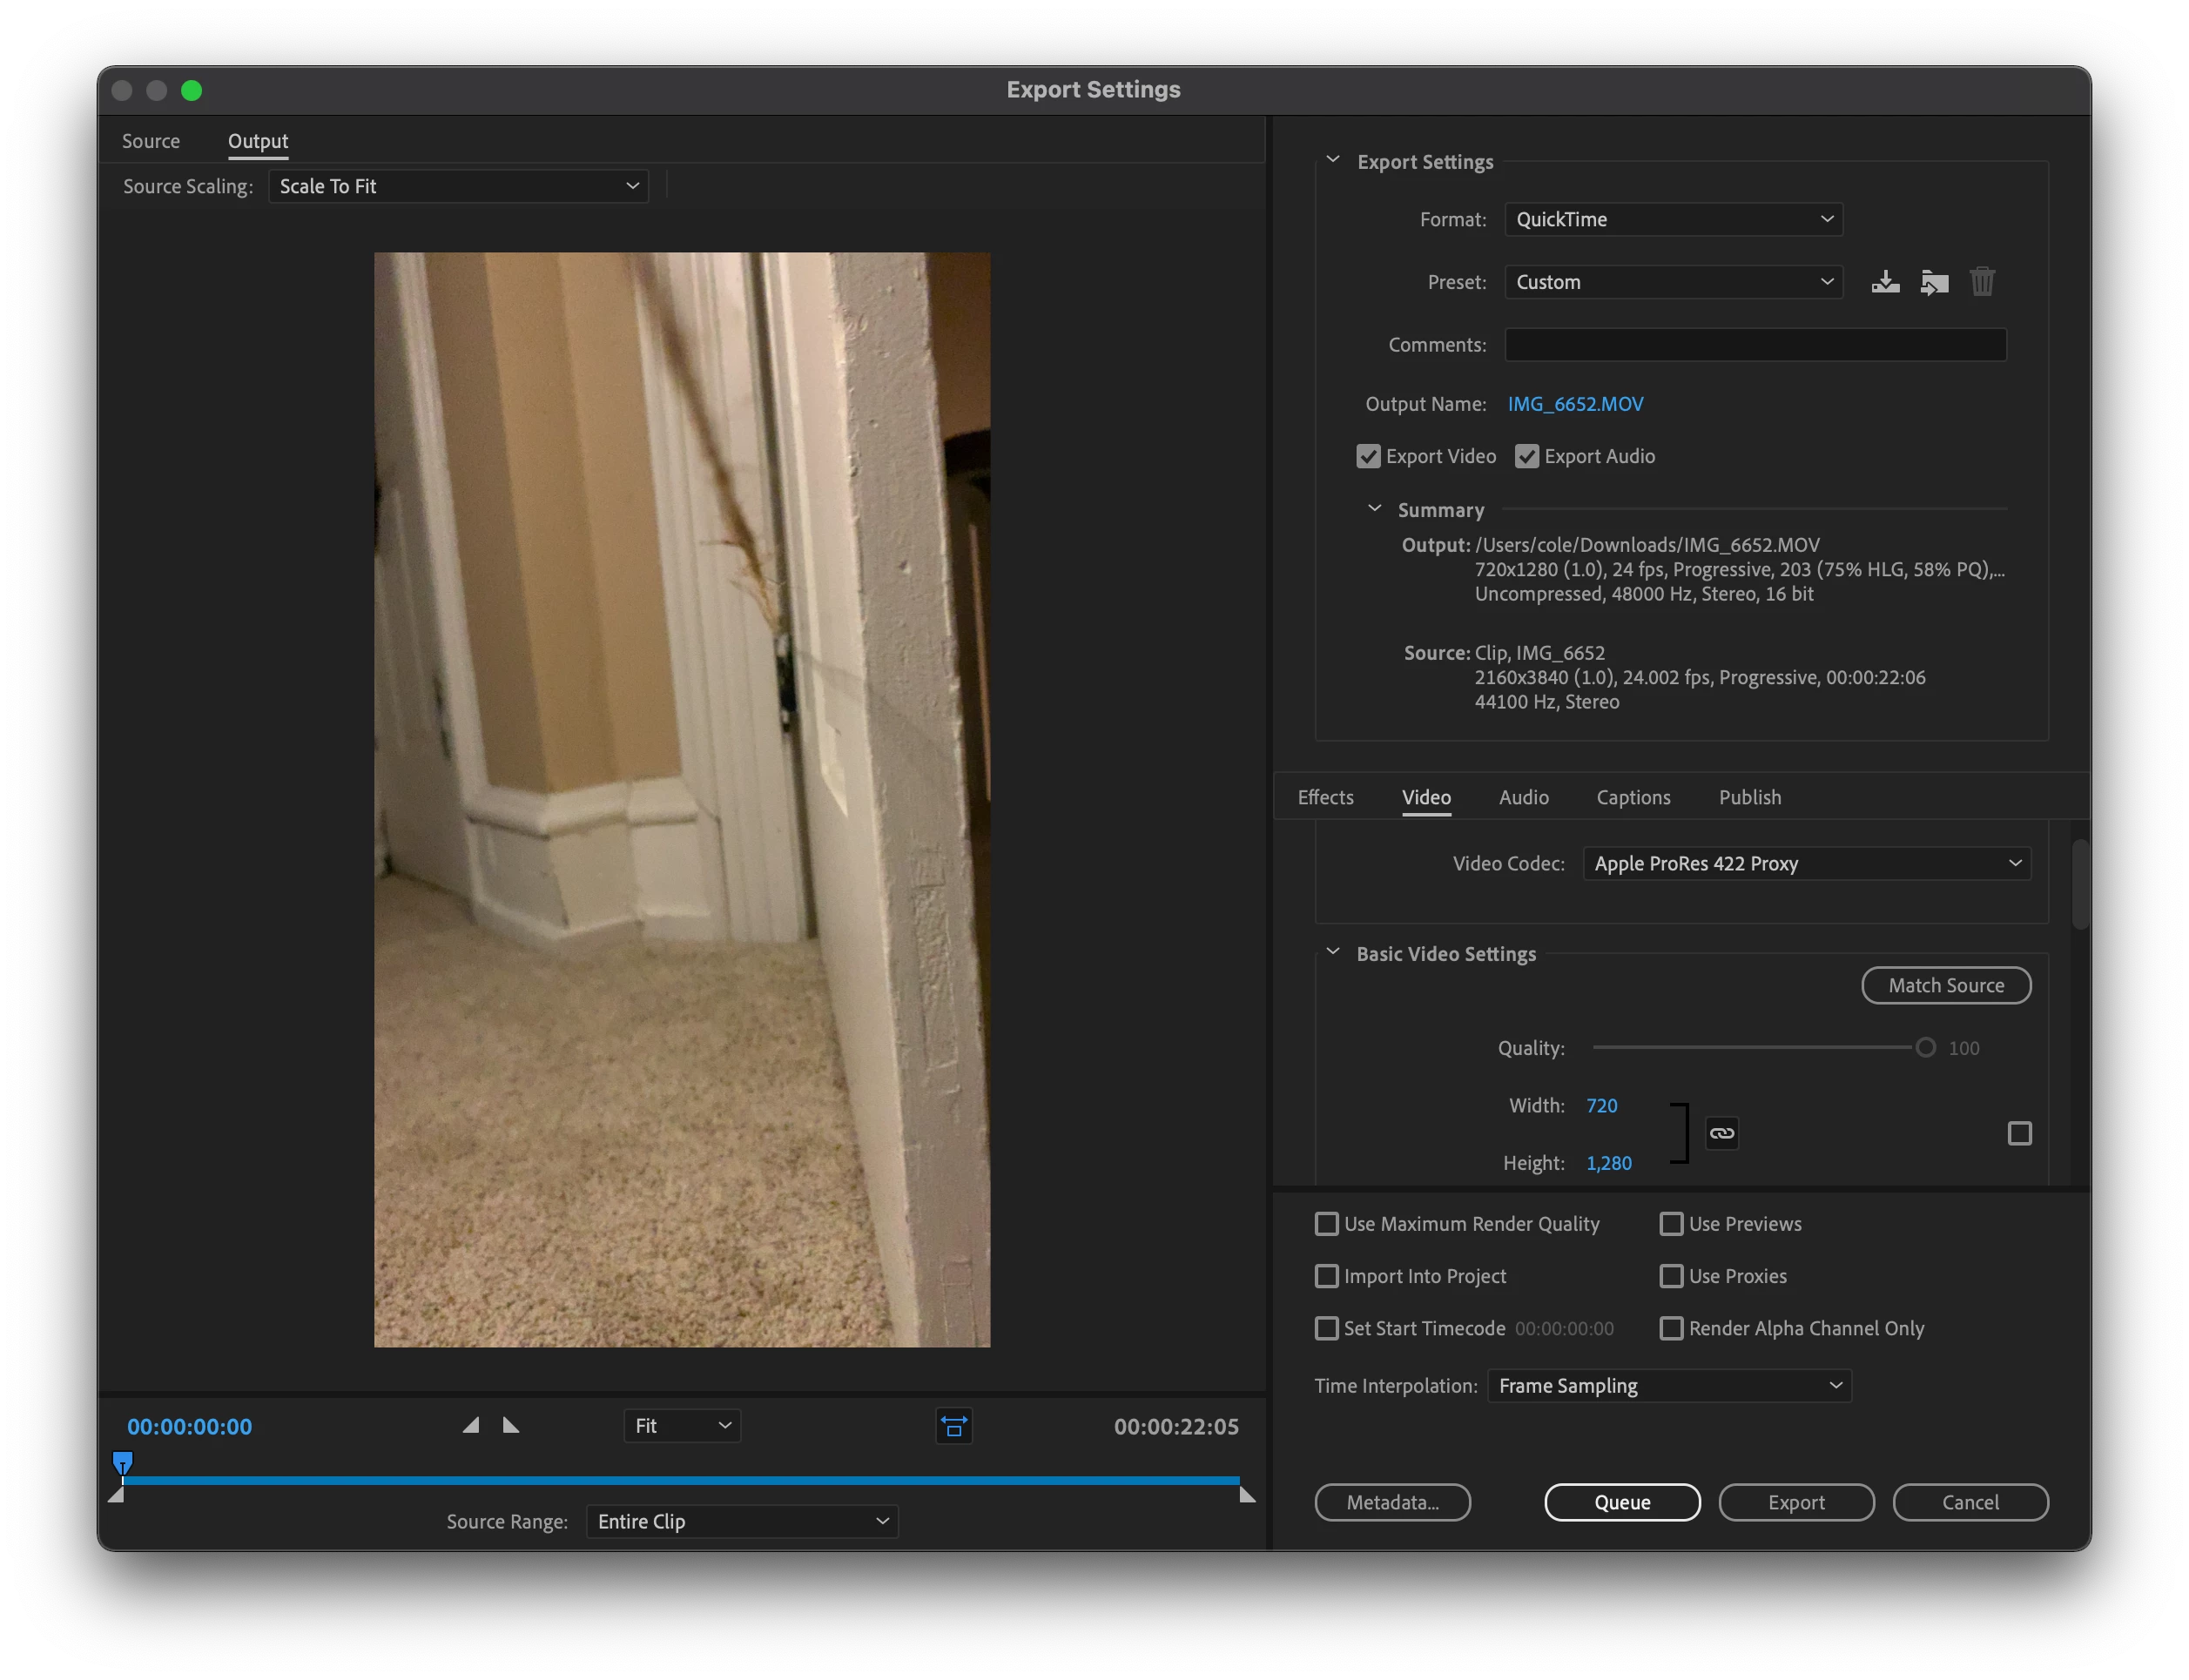This screenshot has height=1680, width=2189.
Task: Click the Quality slider handle
Action: click(x=1925, y=1047)
